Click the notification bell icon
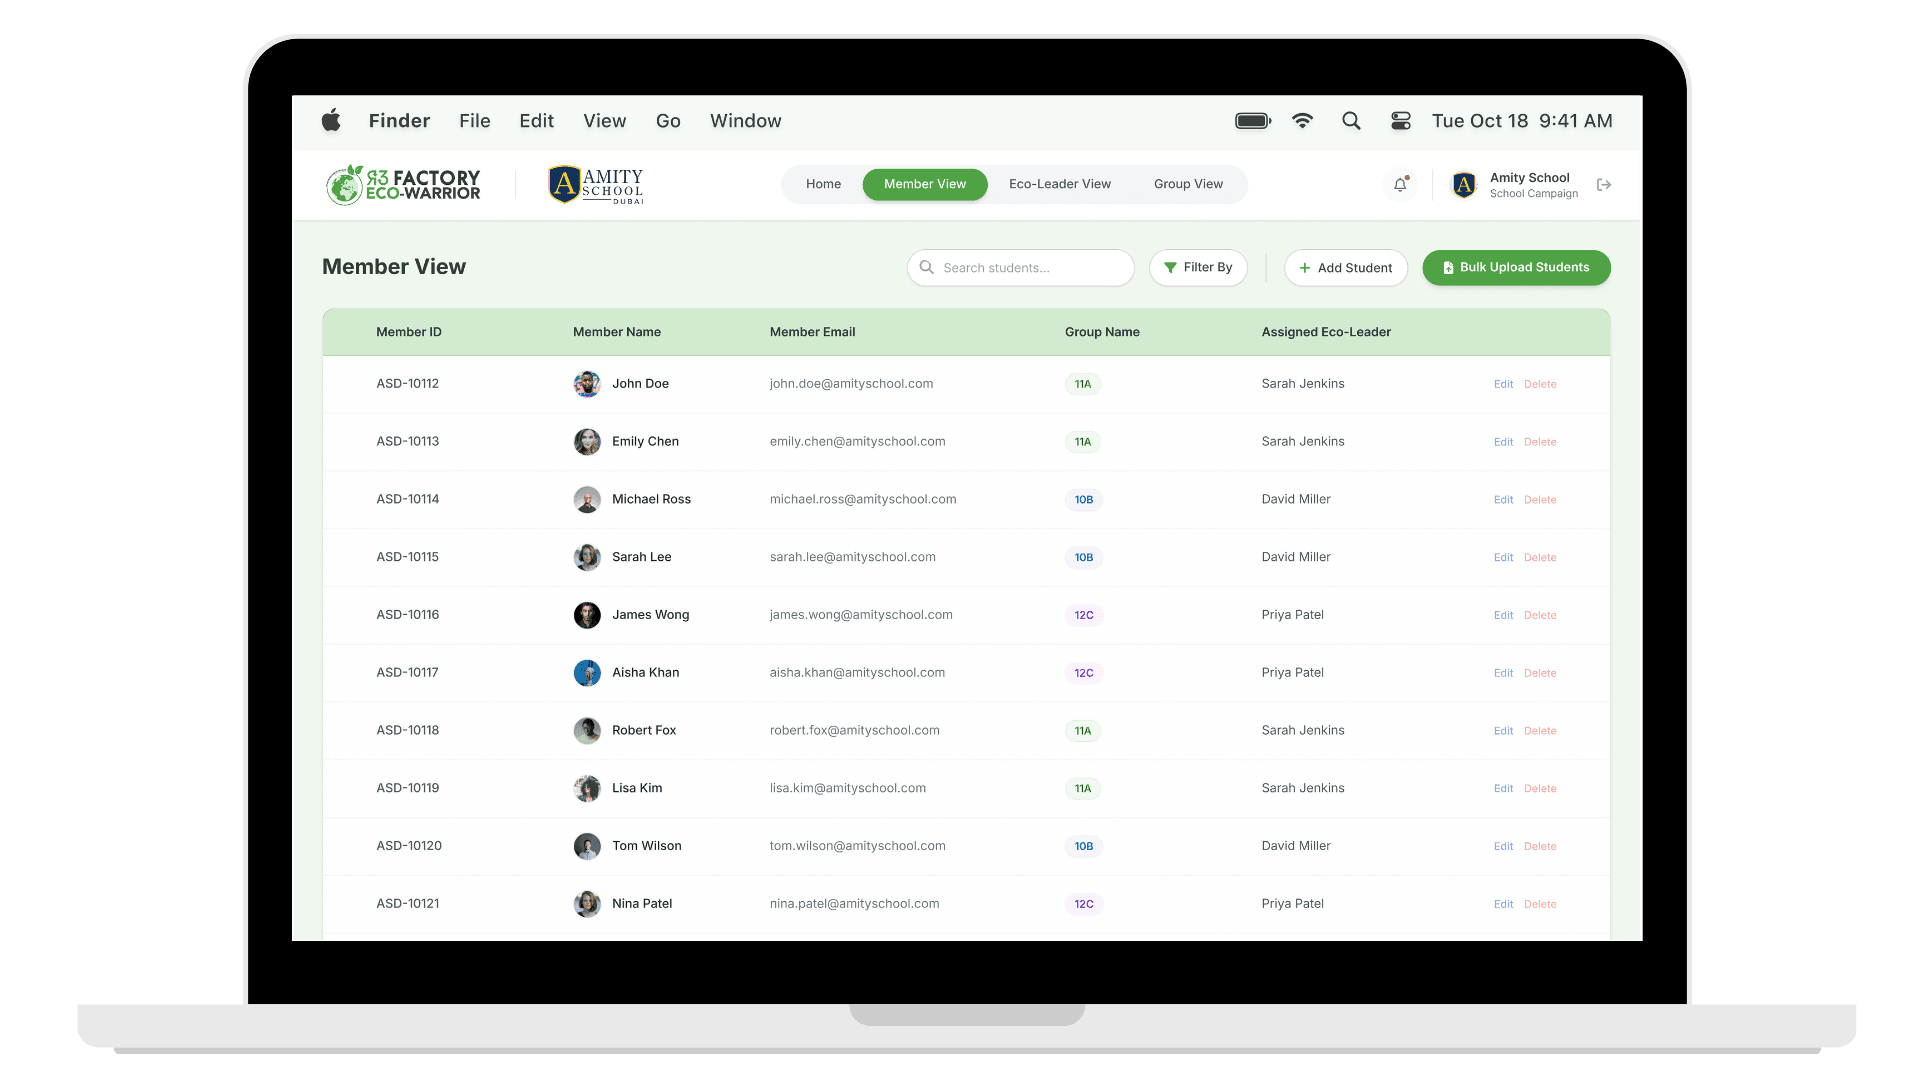 point(1400,185)
